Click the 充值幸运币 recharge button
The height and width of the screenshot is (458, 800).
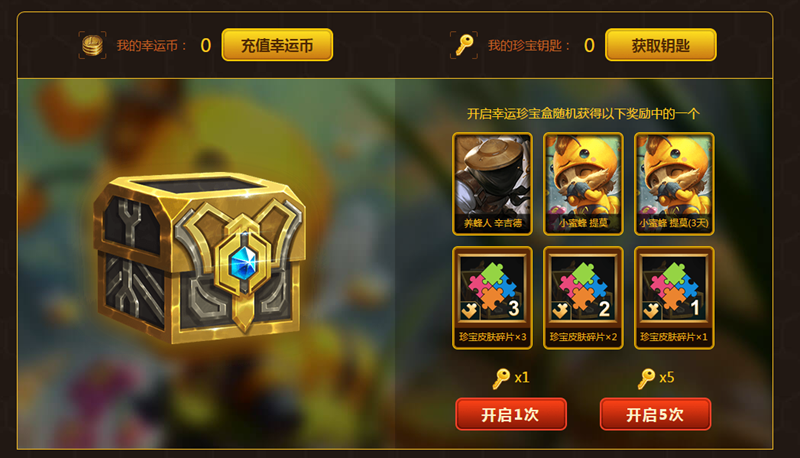(277, 45)
